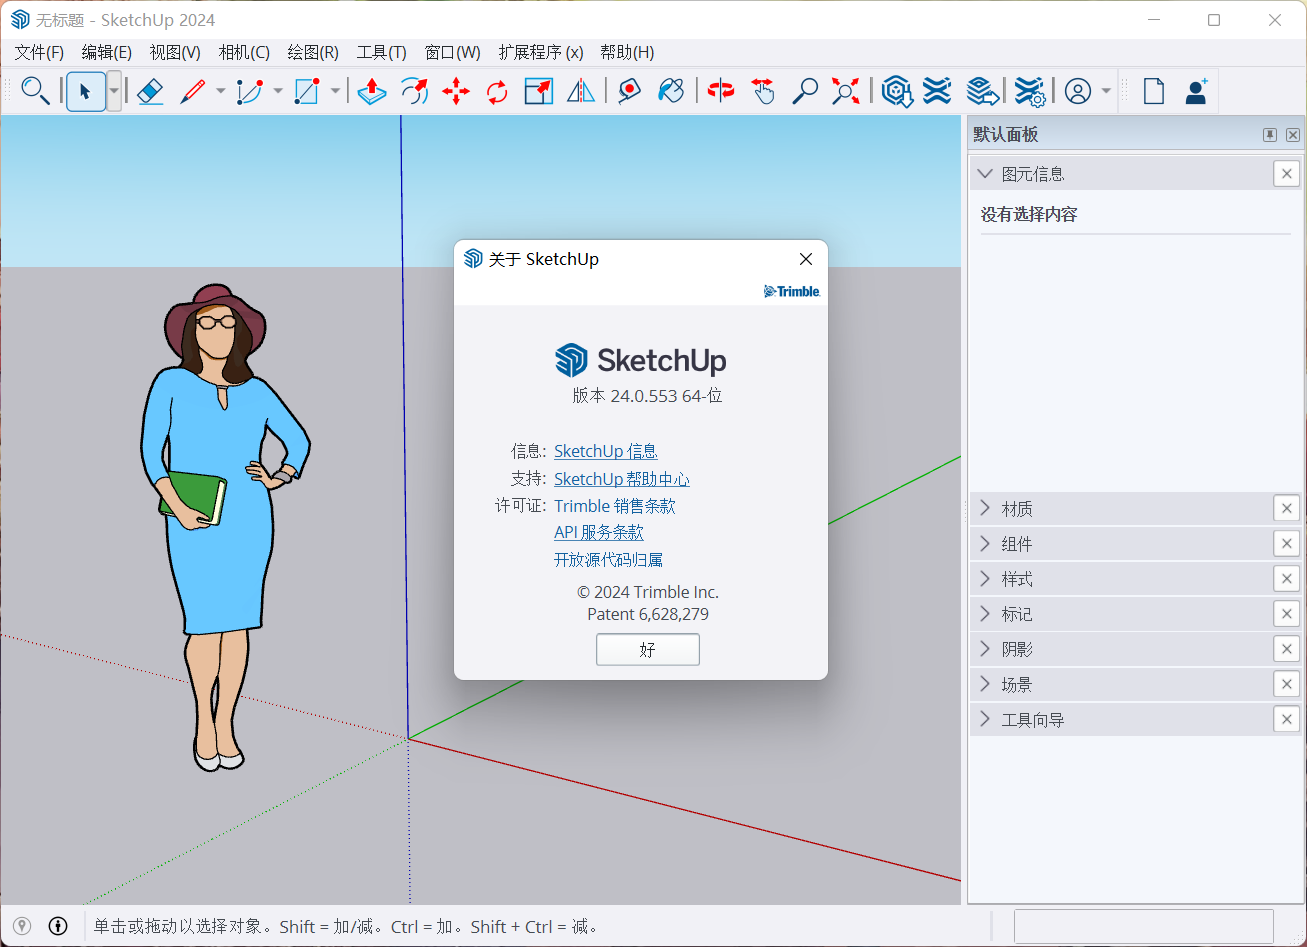Open the Extension Manager
Screen dimensions: 1307x947
[1030, 92]
